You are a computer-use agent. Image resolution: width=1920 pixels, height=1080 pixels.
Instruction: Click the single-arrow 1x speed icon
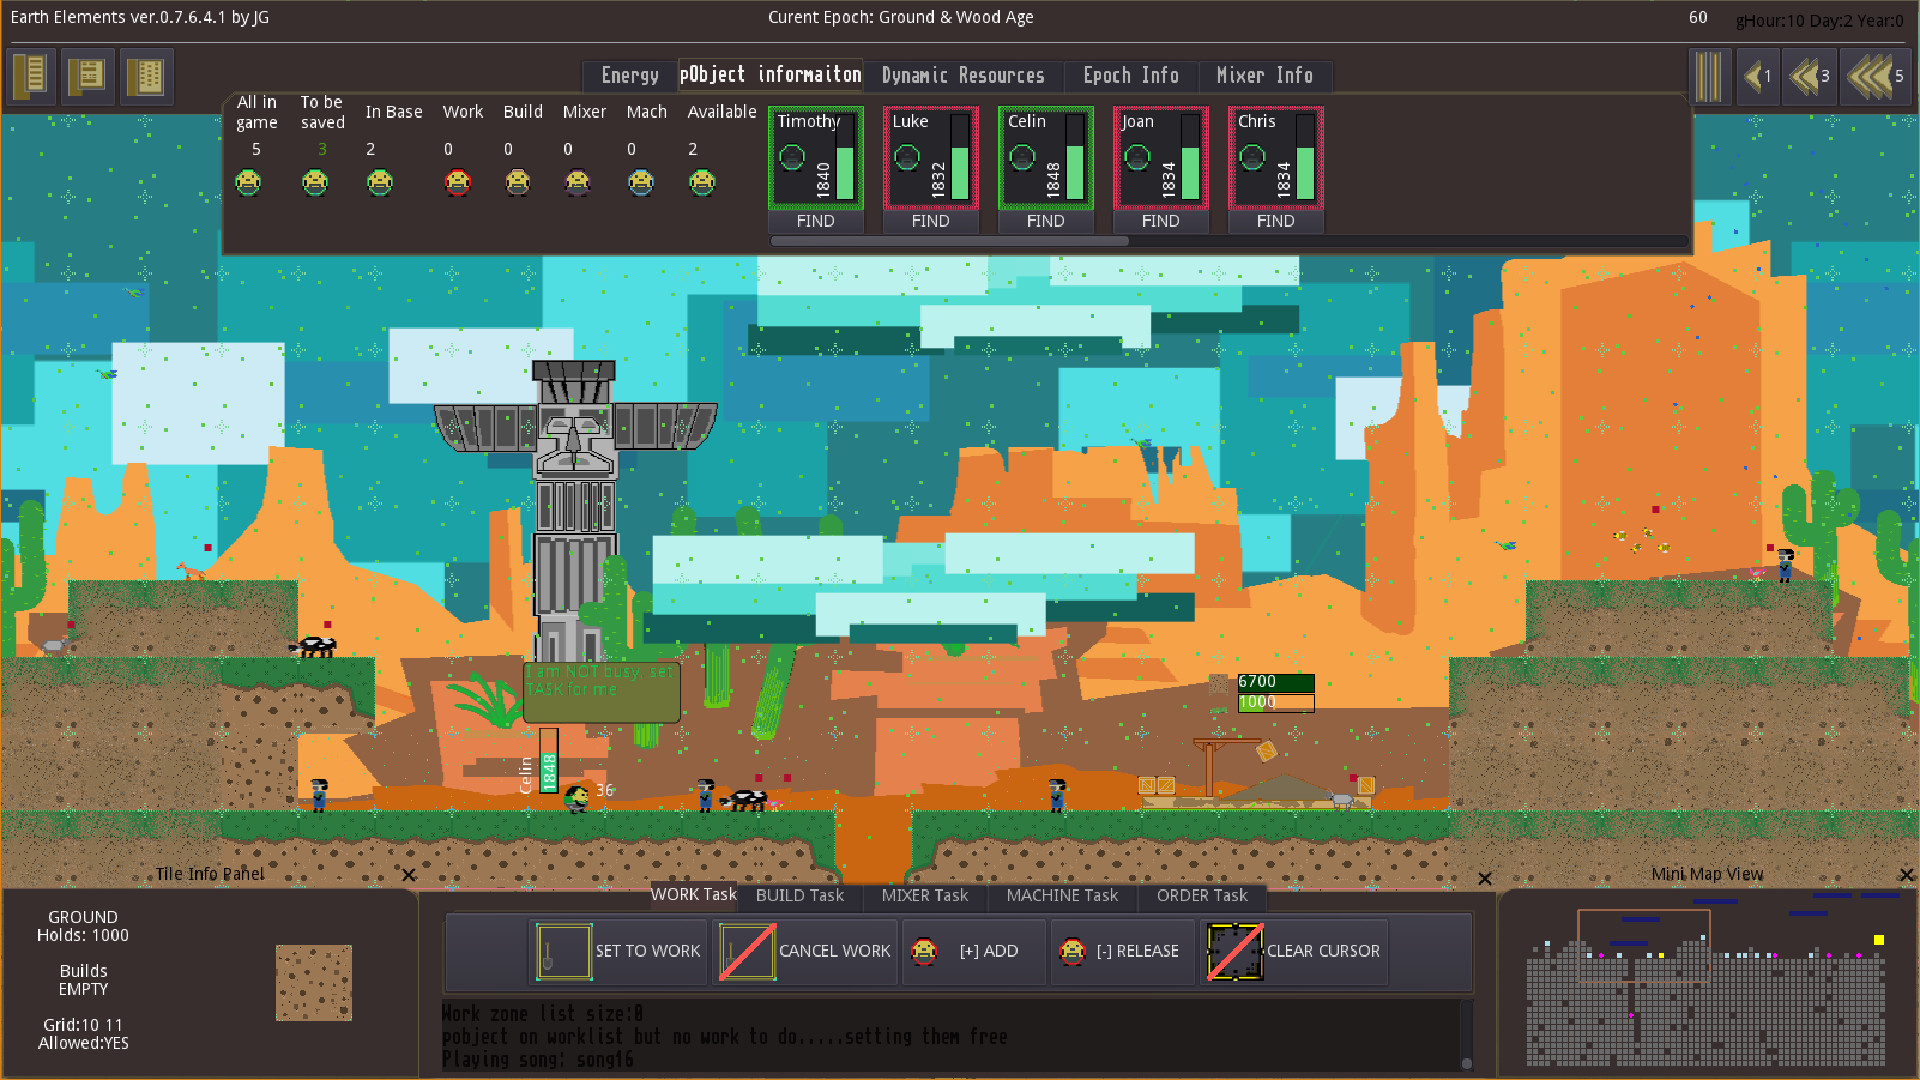[1758, 76]
